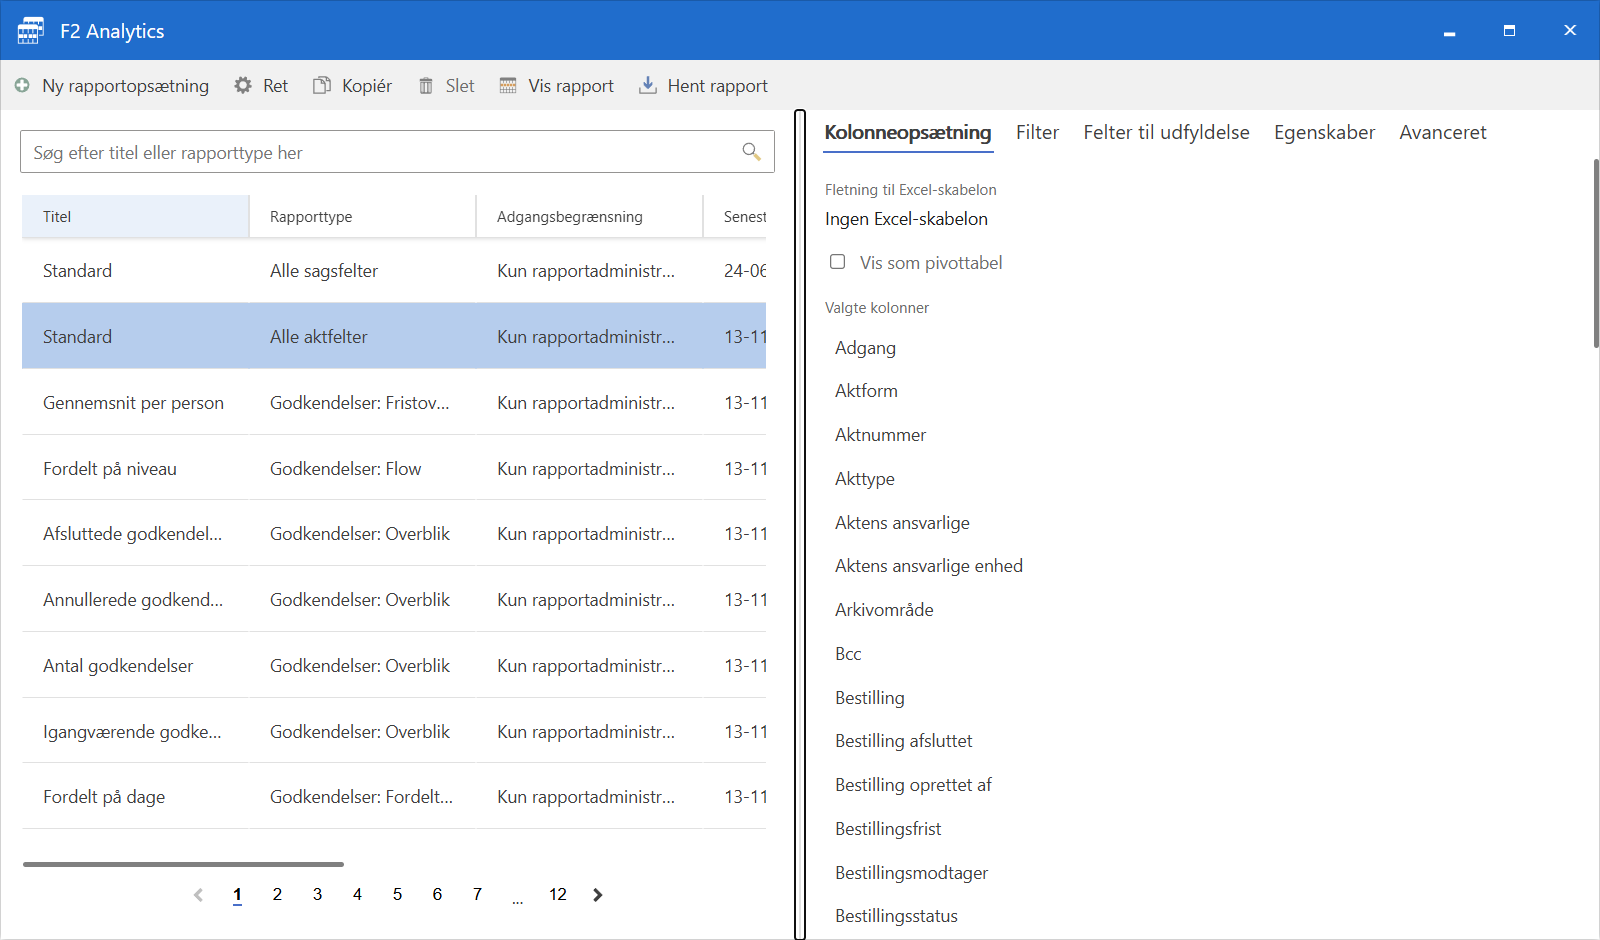Go to next page with right chevron
Screen dimensions: 1600x940
tap(598, 895)
